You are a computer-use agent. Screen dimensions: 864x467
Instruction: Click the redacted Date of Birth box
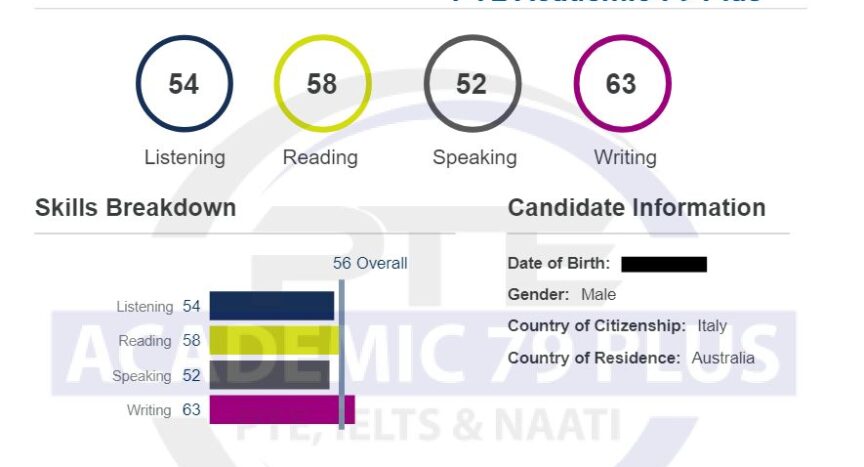click(x=664, y=264)
